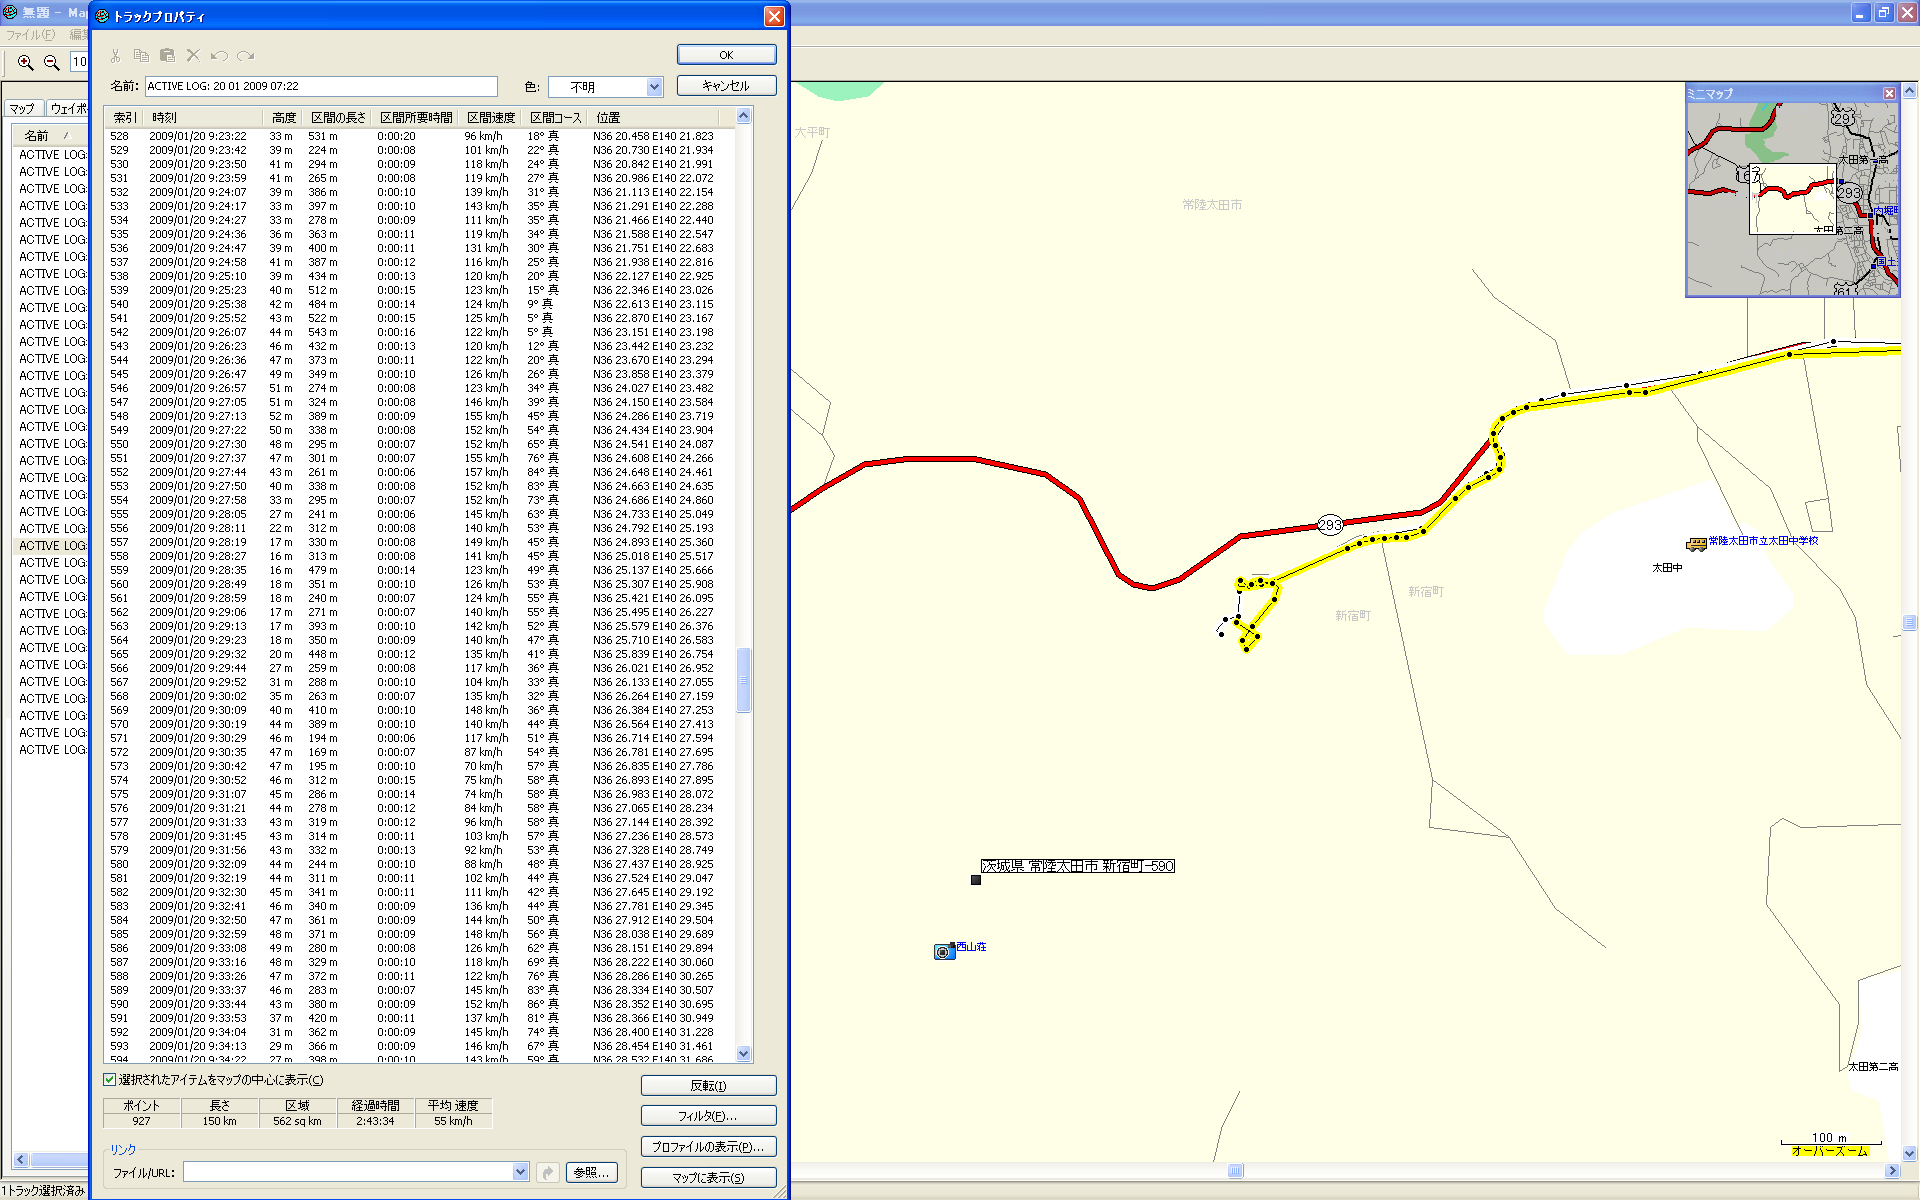Click the Cut scissors icon

point(116,56)
